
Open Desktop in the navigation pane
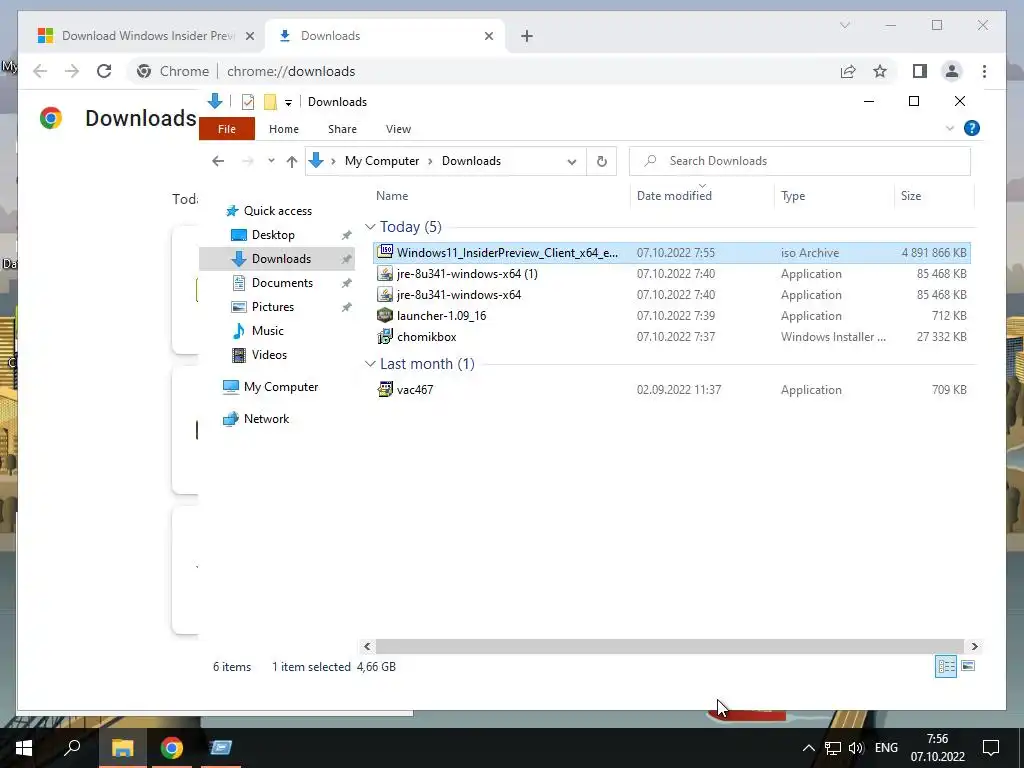coord(273,234)
